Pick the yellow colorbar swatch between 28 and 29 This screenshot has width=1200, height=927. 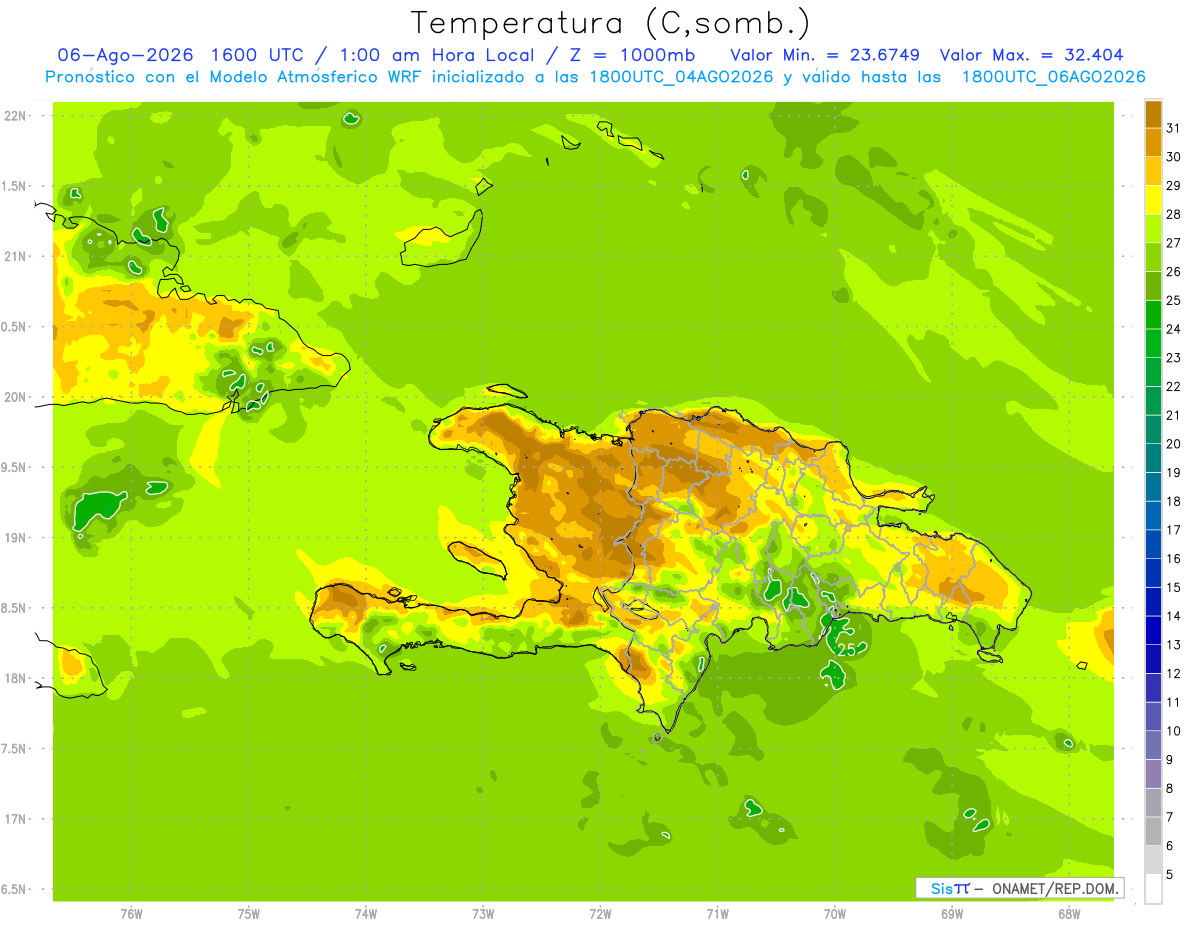click(1153, 200)
